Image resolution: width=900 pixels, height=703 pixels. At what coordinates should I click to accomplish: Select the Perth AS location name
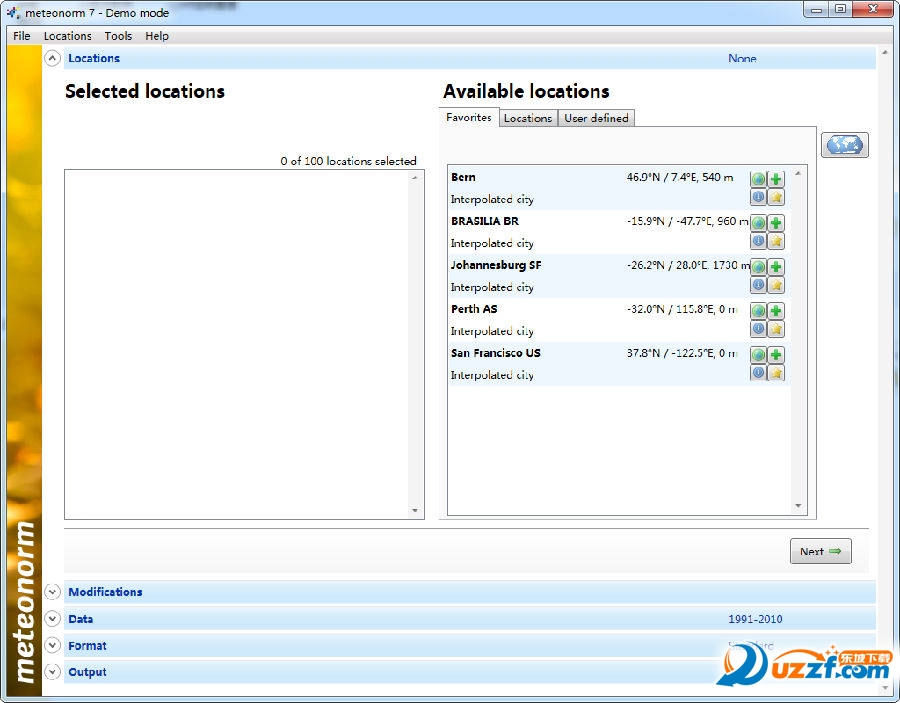474,309
